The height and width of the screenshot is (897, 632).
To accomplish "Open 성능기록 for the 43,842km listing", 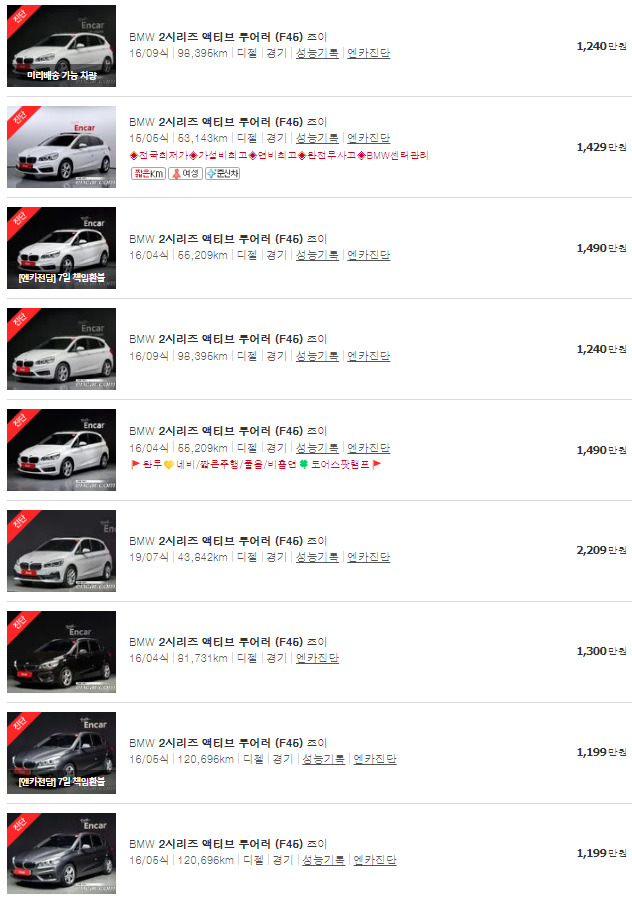I will [x=317, y=557].
